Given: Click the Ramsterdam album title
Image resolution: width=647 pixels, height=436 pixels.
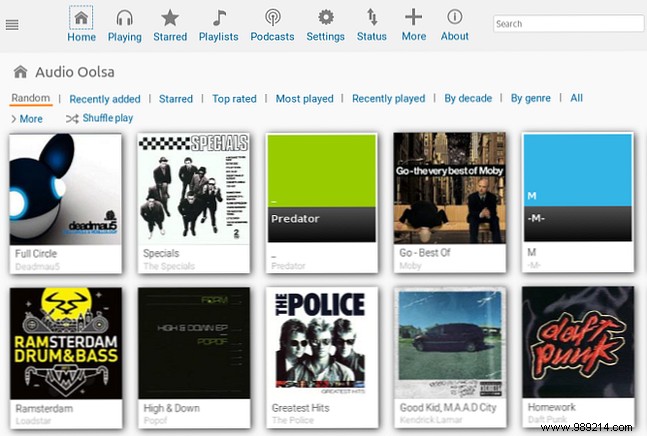Looking at the screenshot, I should click(44, 408).
